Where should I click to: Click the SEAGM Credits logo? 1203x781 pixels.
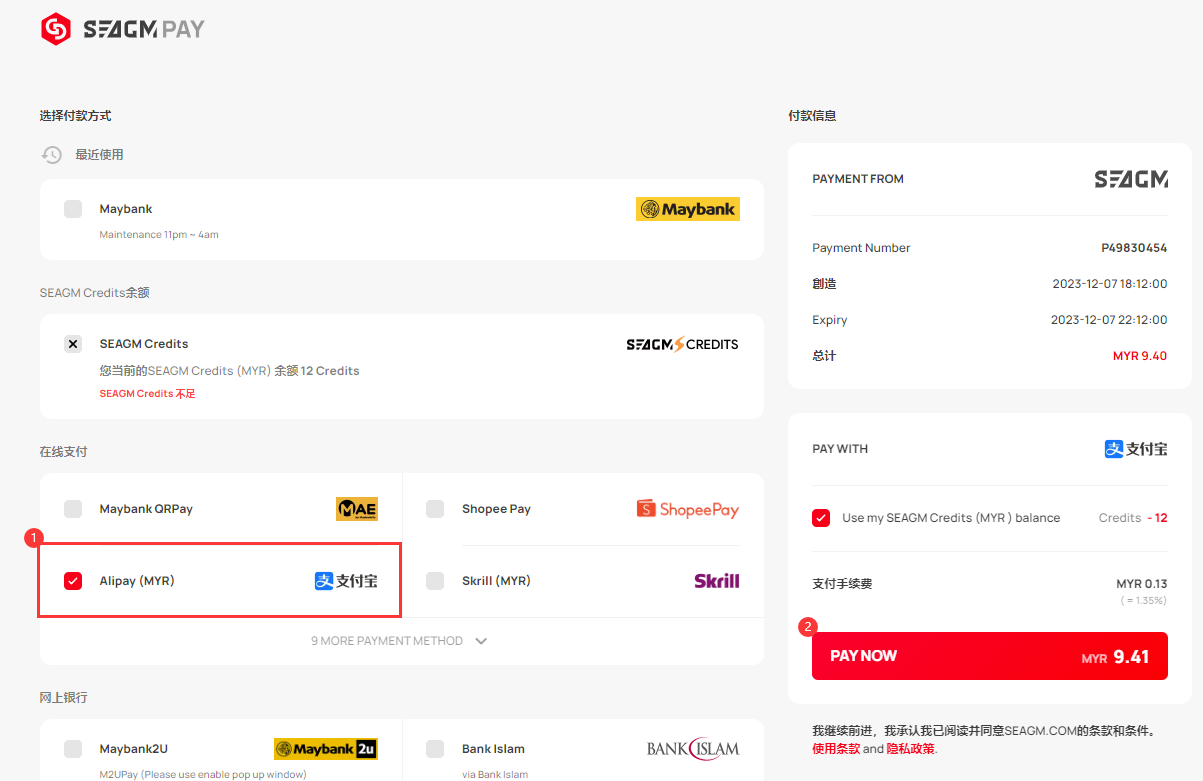682,344
